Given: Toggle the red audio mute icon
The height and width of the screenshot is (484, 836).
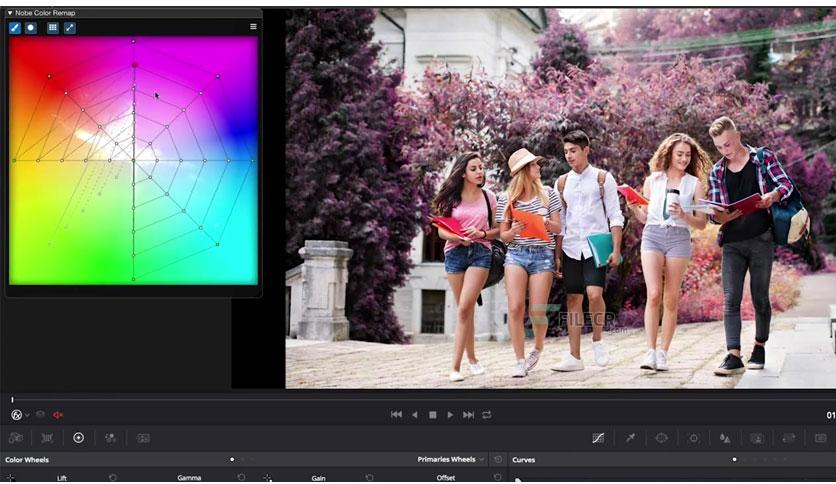Looking at the screenshot, I should tap(58, 415).
